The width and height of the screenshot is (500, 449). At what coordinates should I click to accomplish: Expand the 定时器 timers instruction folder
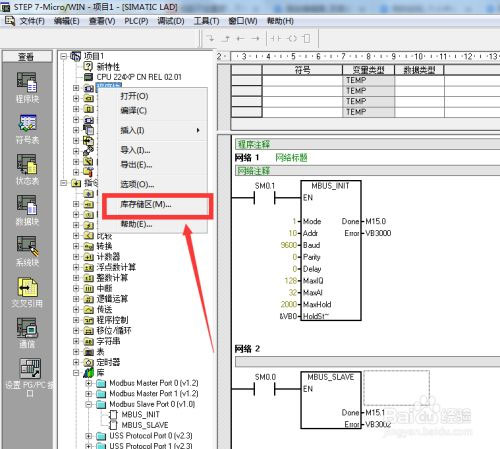pos(76,362)
